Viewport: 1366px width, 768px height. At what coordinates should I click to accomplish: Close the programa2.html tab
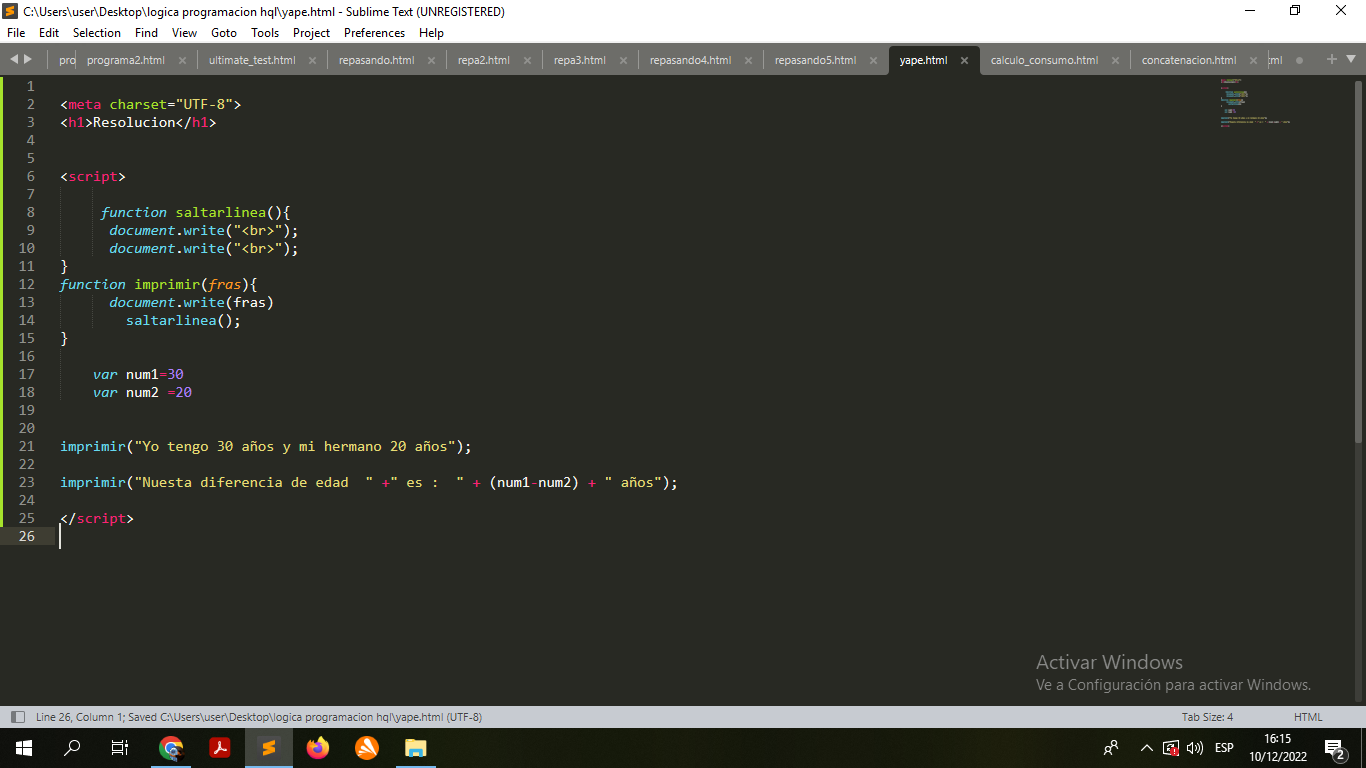tap(182, 60)
